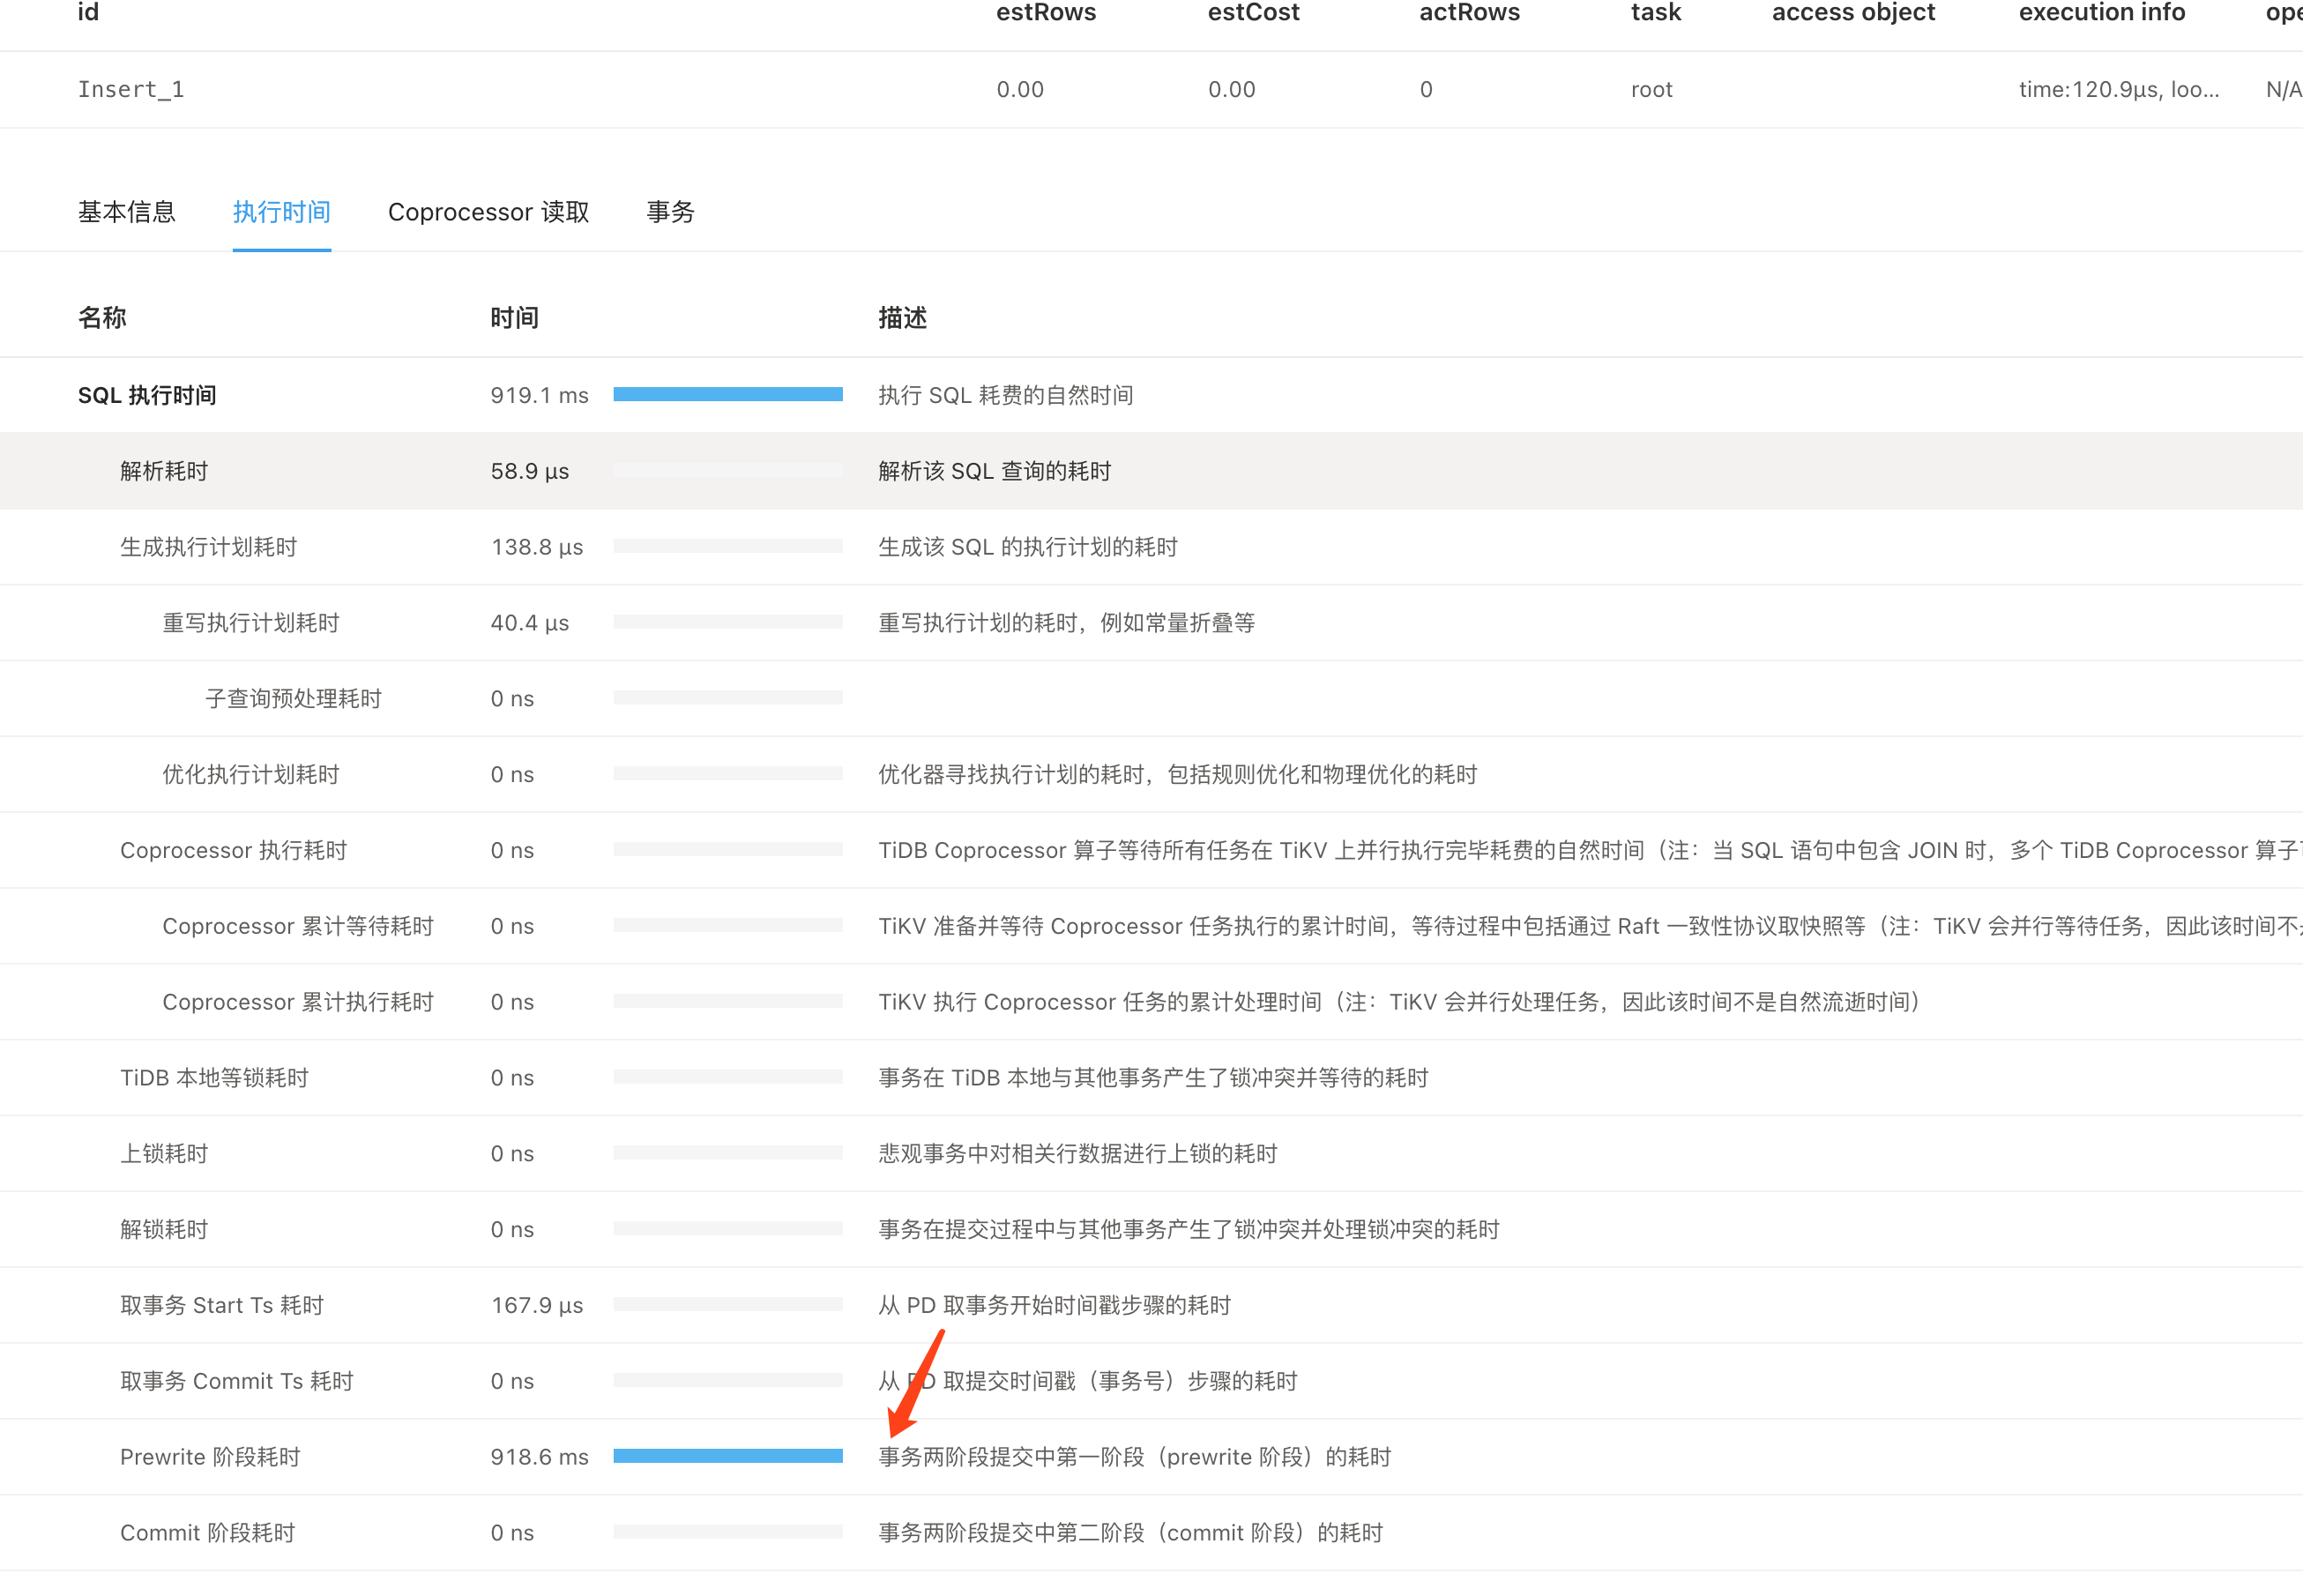The width and height of the screenshot is (2303, 1596).
Task: Click the TiKV 执行 Coprocessor 任务 description
Action: (x=1399, y=1002)
